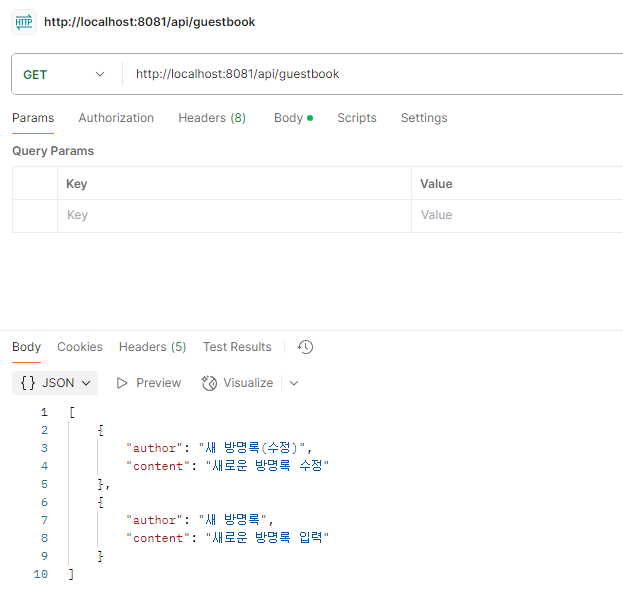Click the closing brace on line 5

(x=100, y=484)
